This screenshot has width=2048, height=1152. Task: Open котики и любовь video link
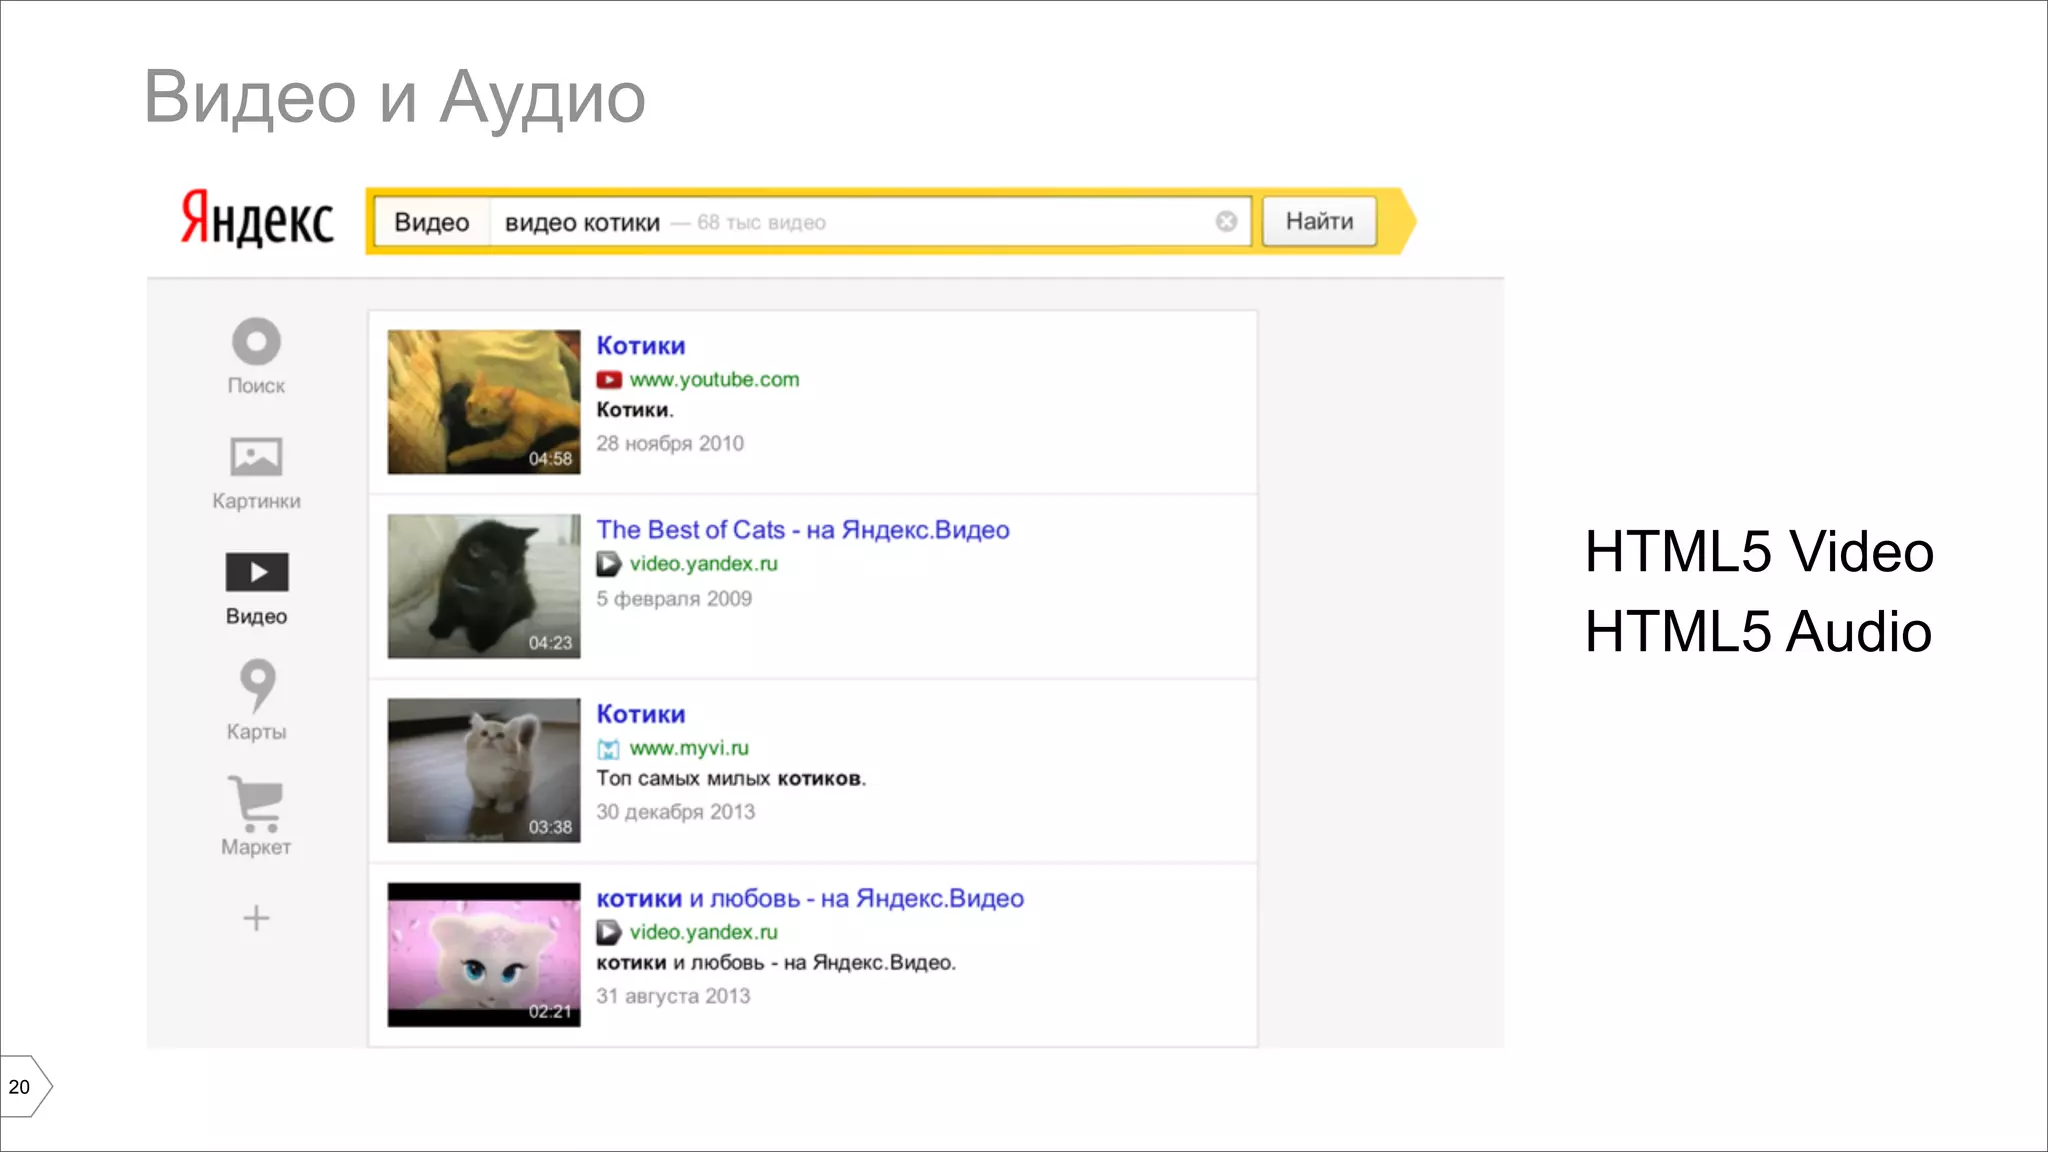[x=810, y=899]
